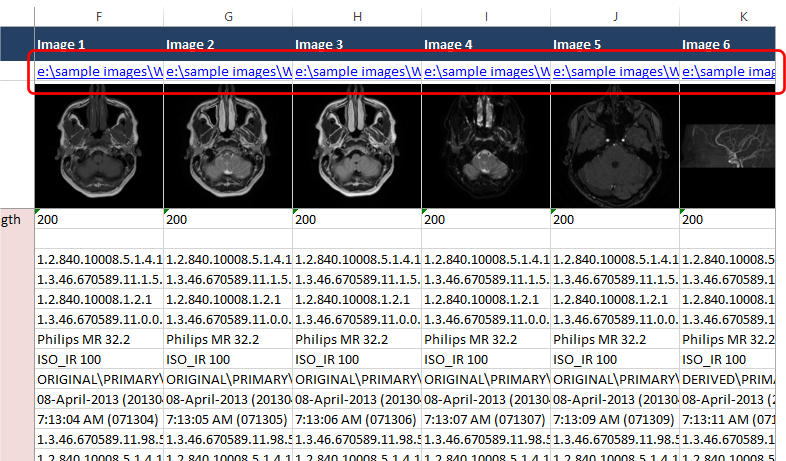Click the cell showing 7:13:04 AM (071304)
This screenshot has height=461, width=786.
point(98,420)
